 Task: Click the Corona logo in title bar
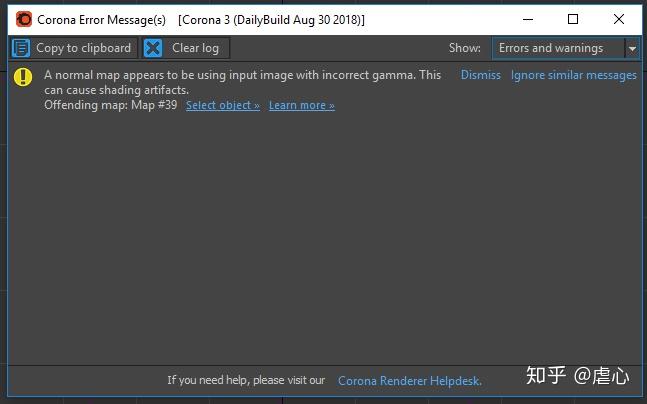coord(24,19)
